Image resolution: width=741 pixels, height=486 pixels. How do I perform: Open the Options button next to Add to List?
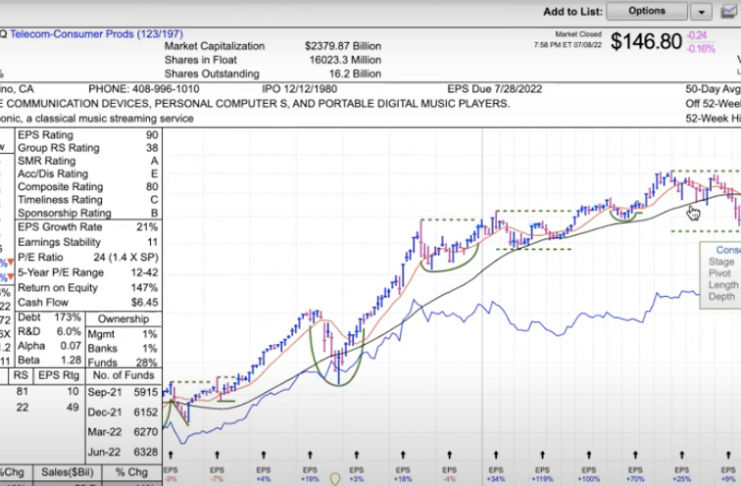click(646, 11)
